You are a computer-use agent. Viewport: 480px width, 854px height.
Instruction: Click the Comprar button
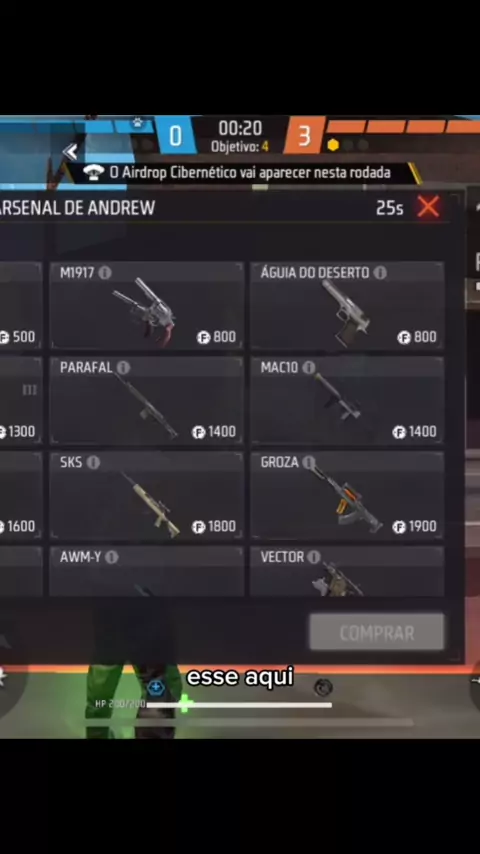coord(377,632)
